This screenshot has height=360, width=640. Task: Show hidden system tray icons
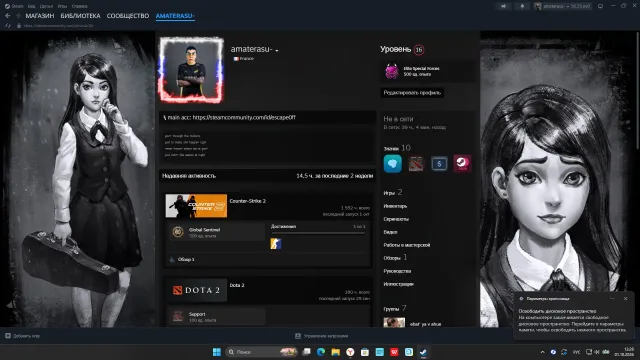click(x=542, y=352)
